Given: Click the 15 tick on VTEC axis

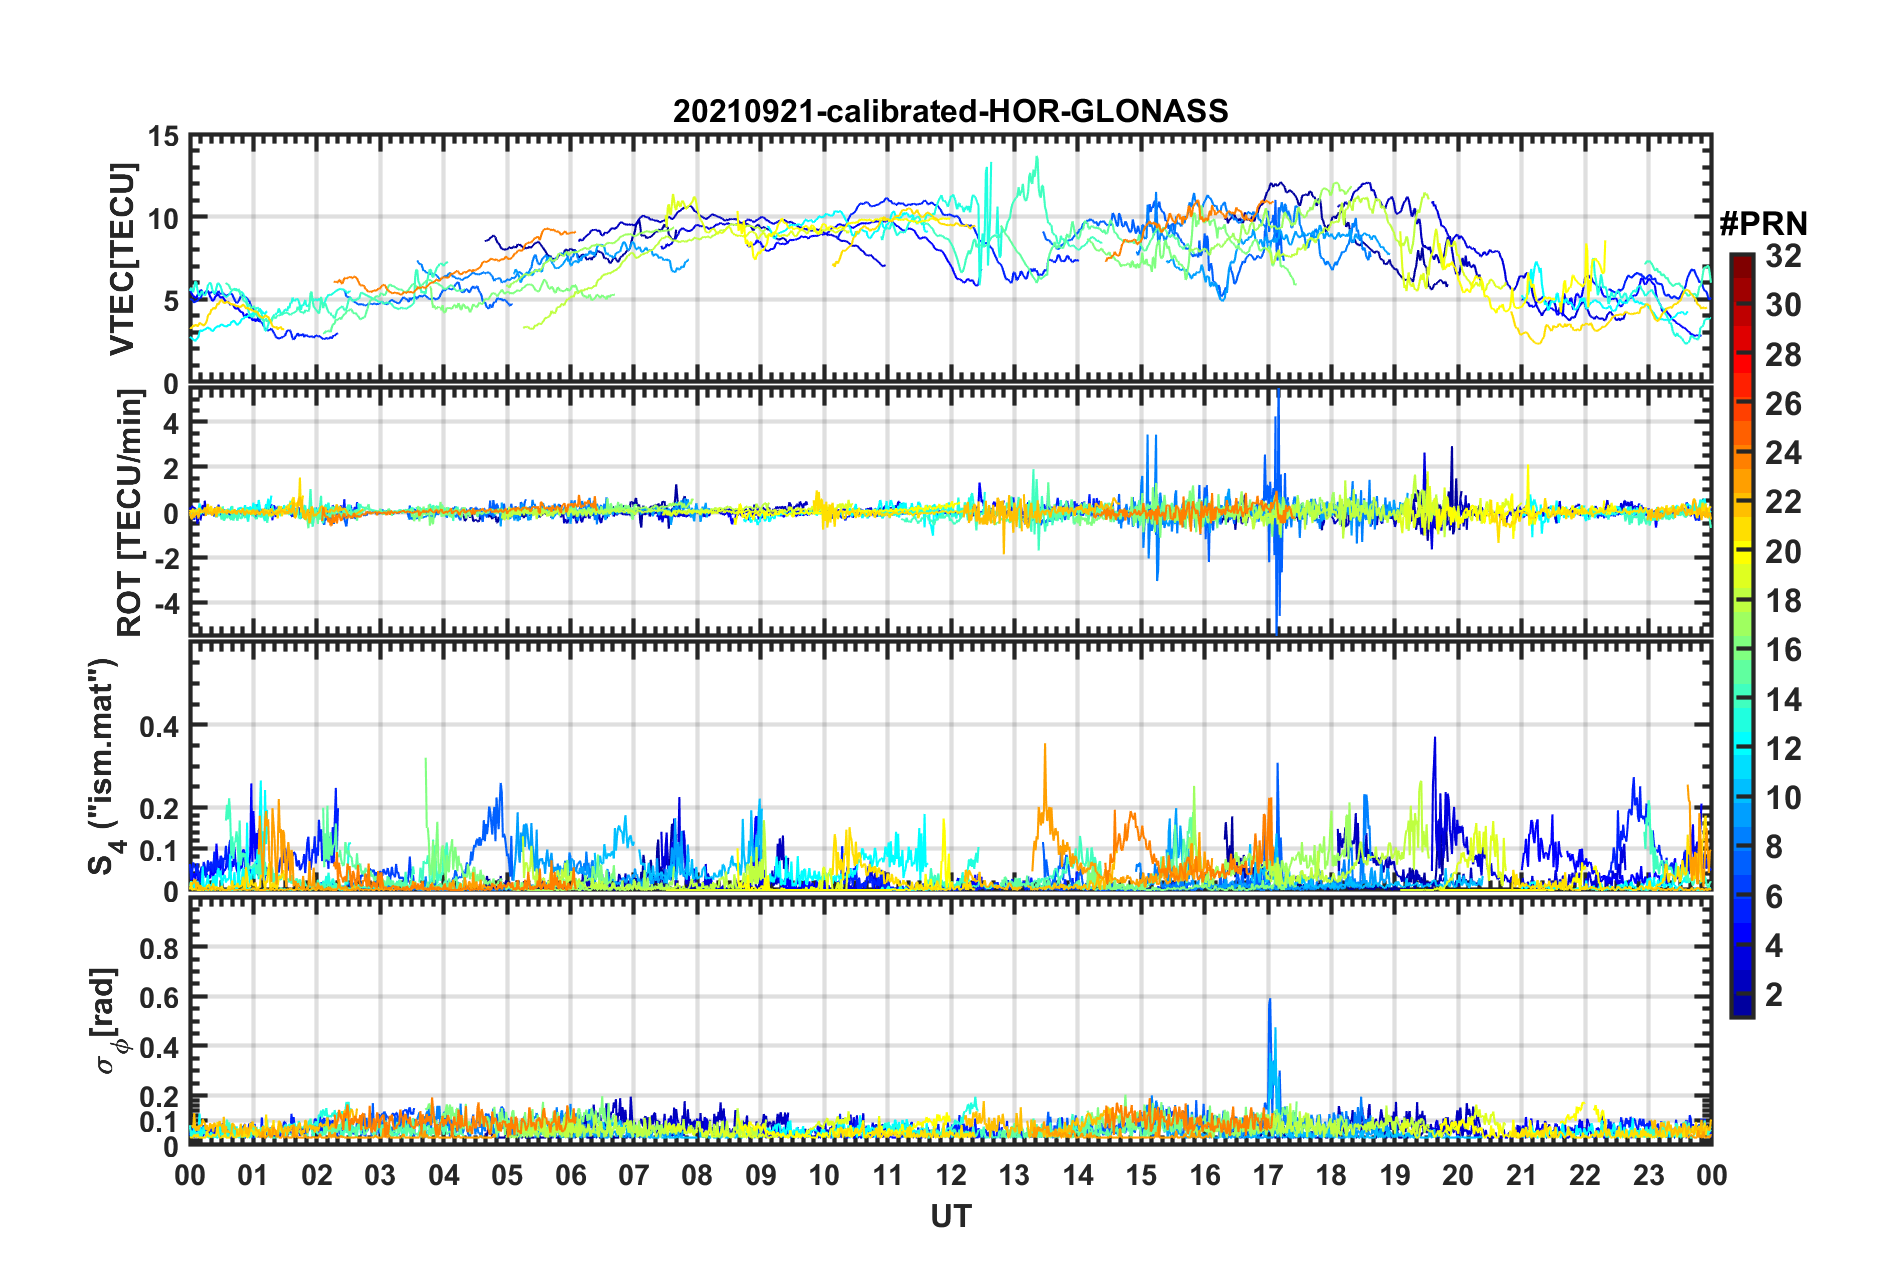Looking at the screenshot, I should click(164, 136).
